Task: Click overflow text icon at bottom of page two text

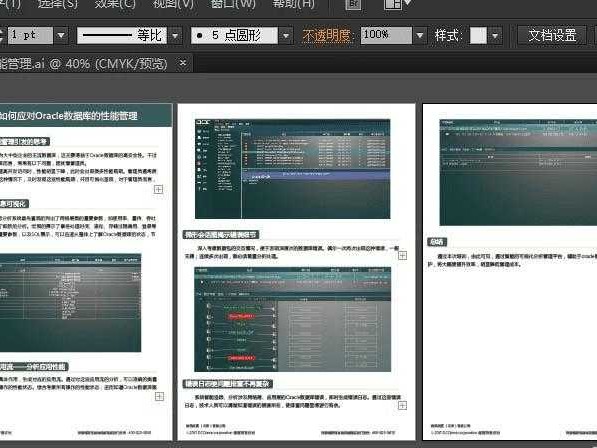Action: (x=402, y=406)
